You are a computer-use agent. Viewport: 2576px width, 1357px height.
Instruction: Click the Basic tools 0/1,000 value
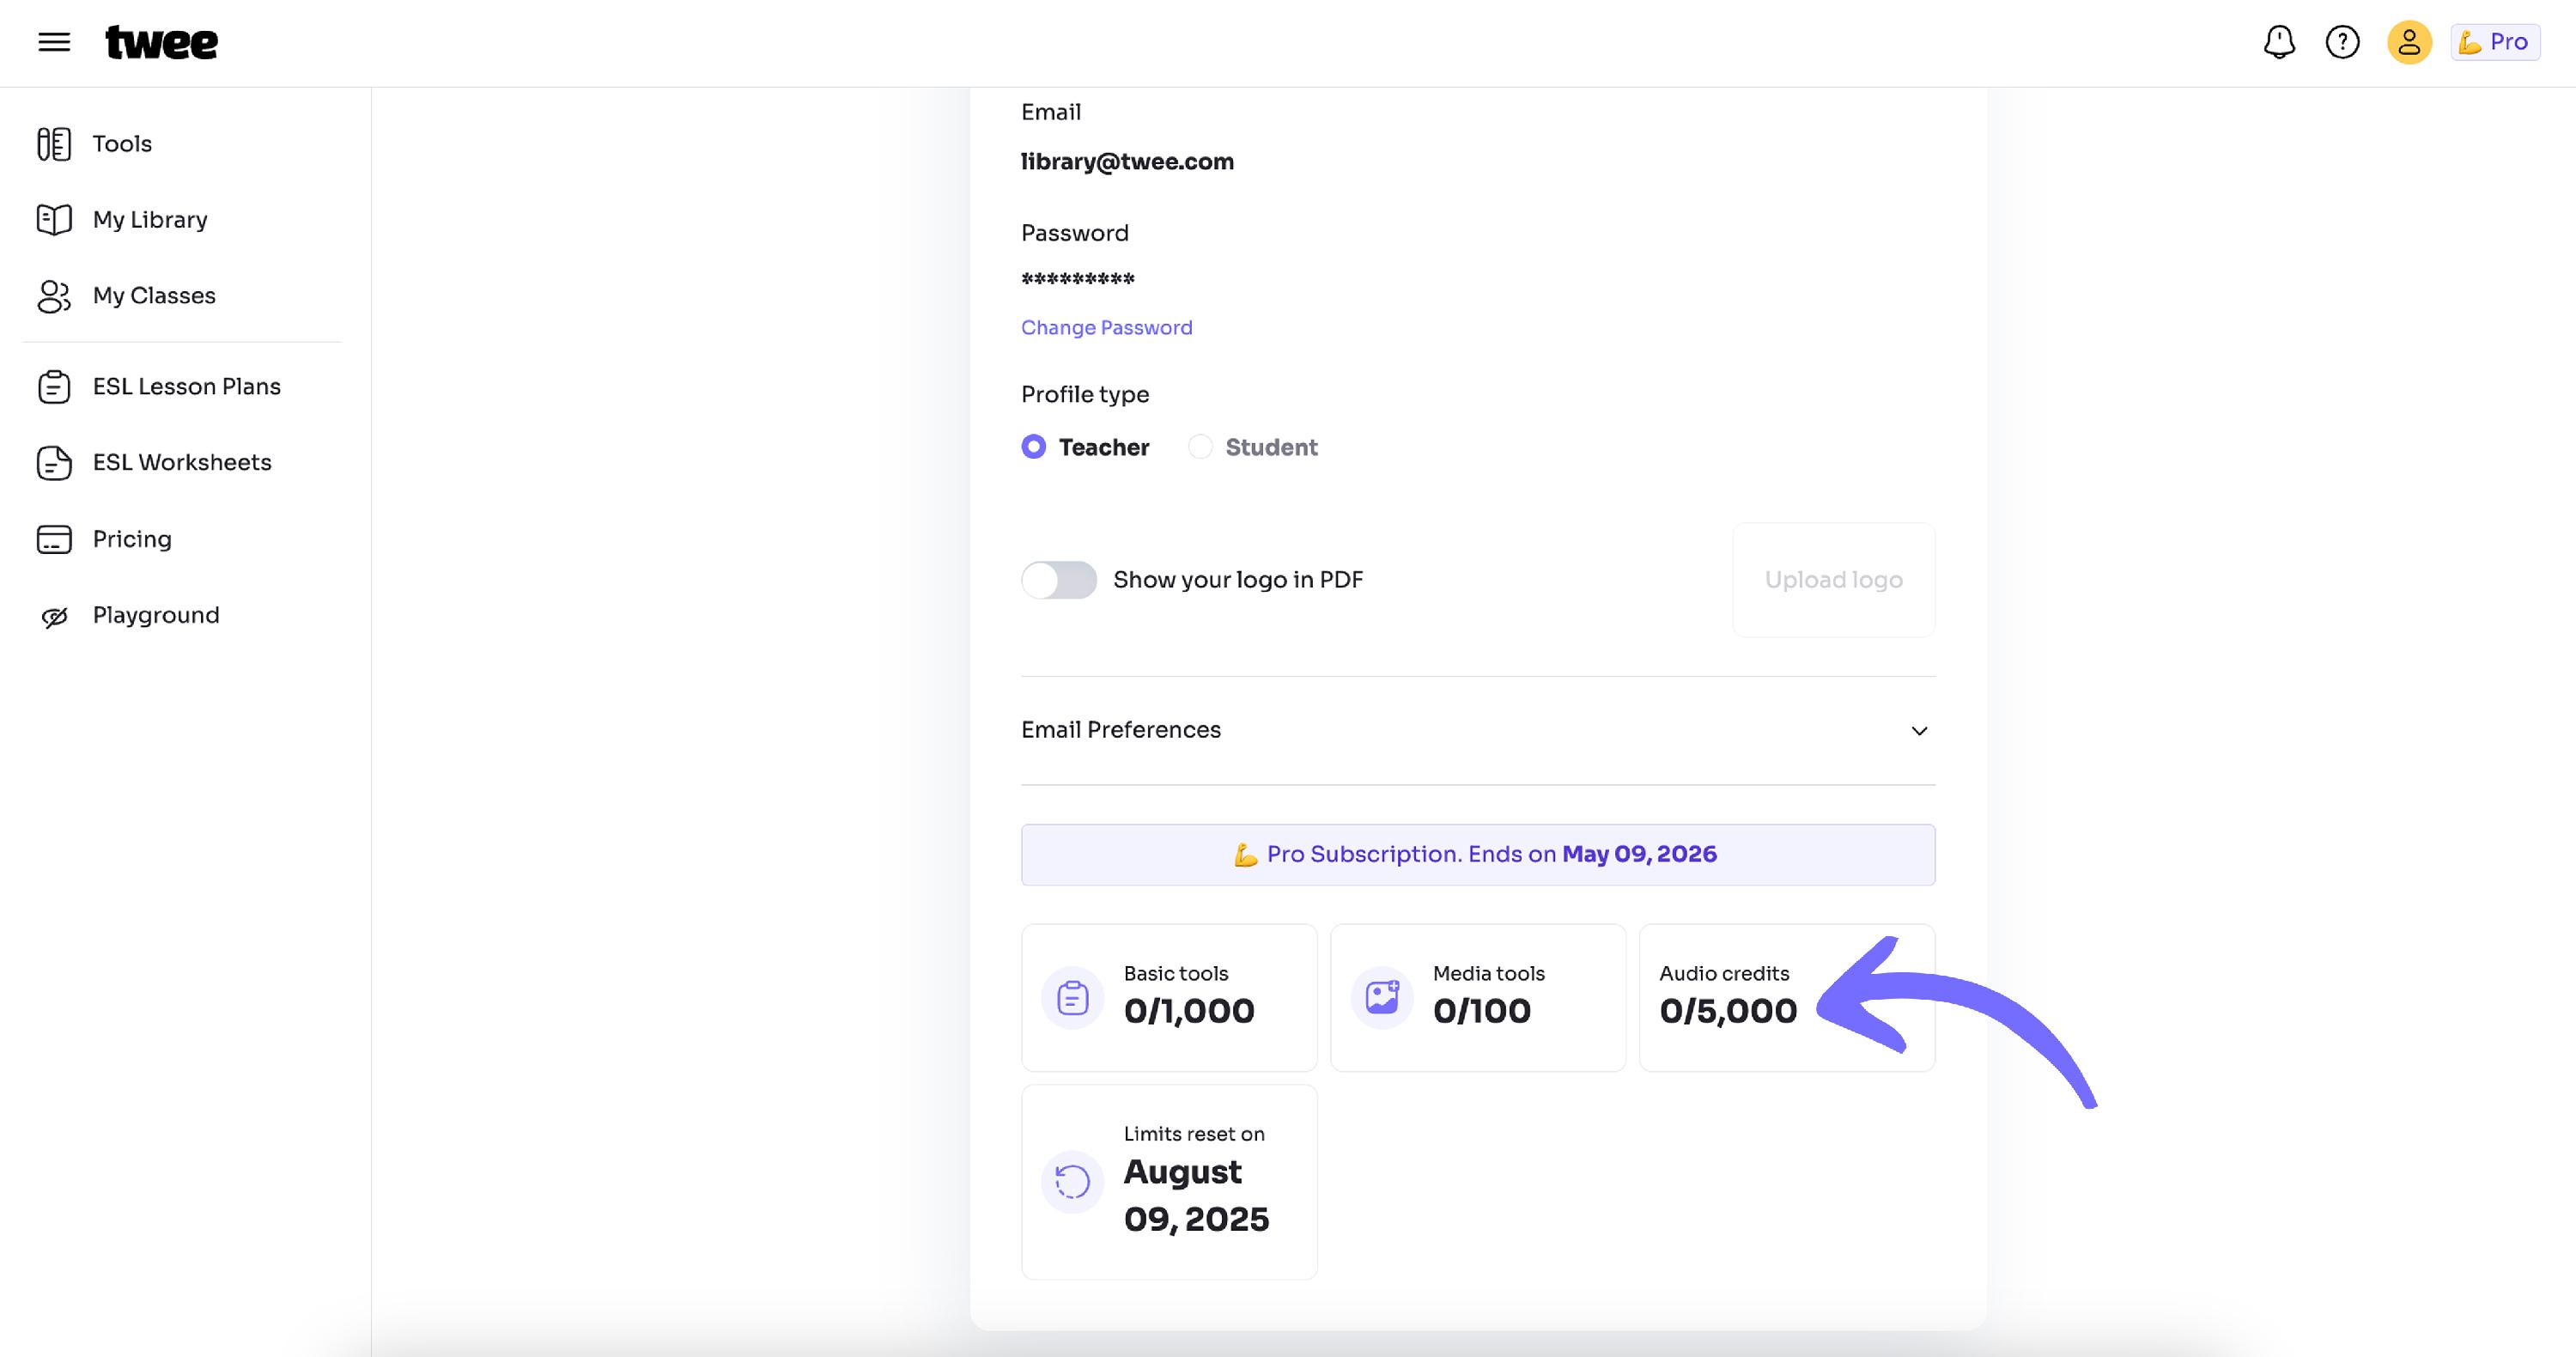(1189, 1011)
